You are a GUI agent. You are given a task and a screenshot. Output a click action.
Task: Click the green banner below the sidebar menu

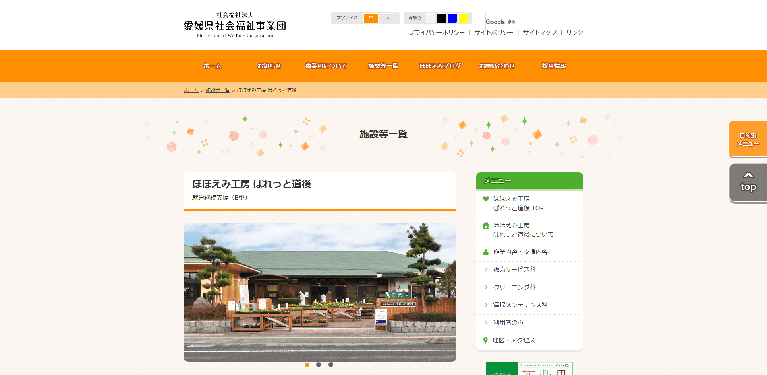[529, 369]
